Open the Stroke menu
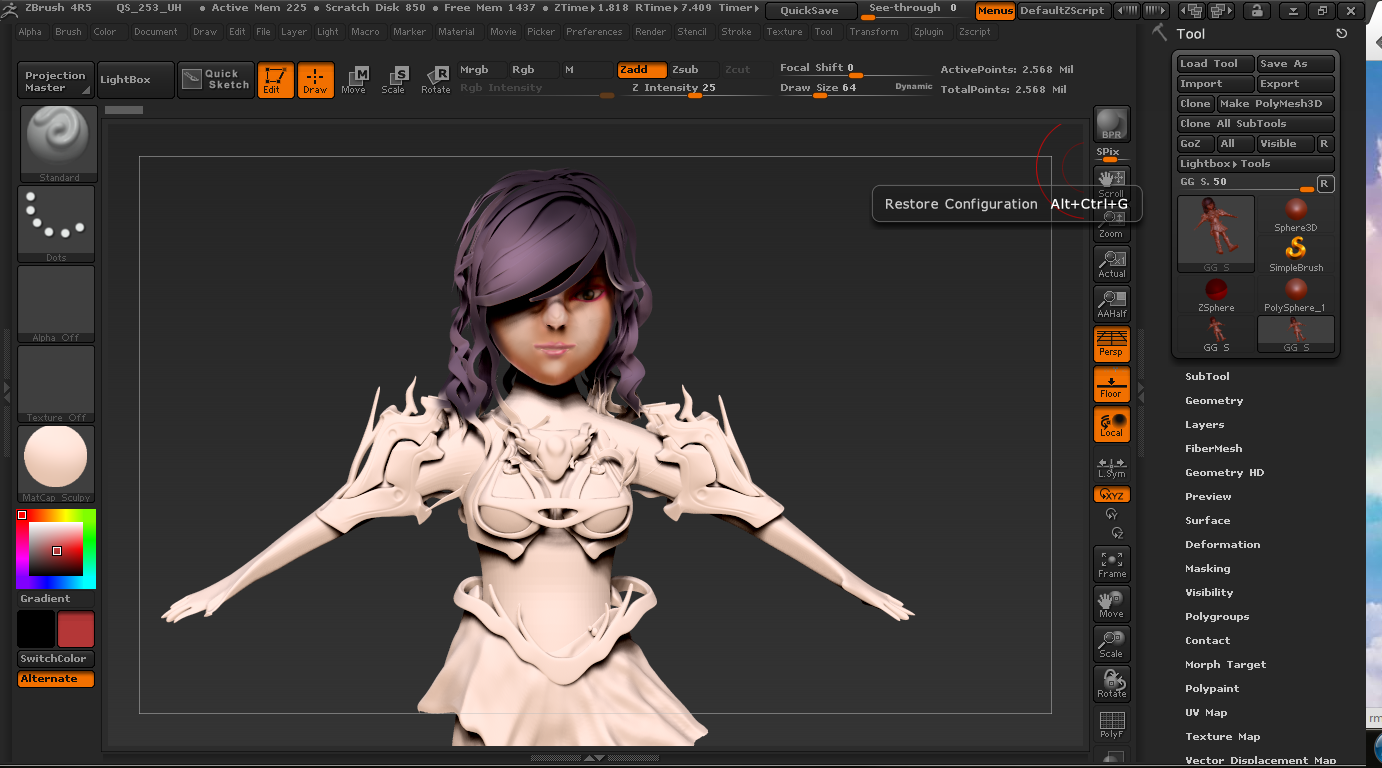Screen dimensions: 1382x768 (737, 32)
